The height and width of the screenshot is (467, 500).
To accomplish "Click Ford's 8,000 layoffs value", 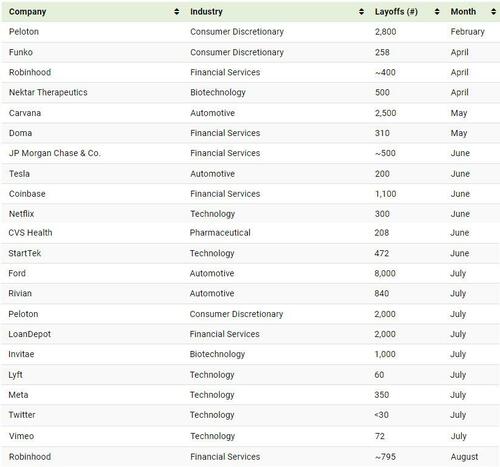I will click(385, 273).
